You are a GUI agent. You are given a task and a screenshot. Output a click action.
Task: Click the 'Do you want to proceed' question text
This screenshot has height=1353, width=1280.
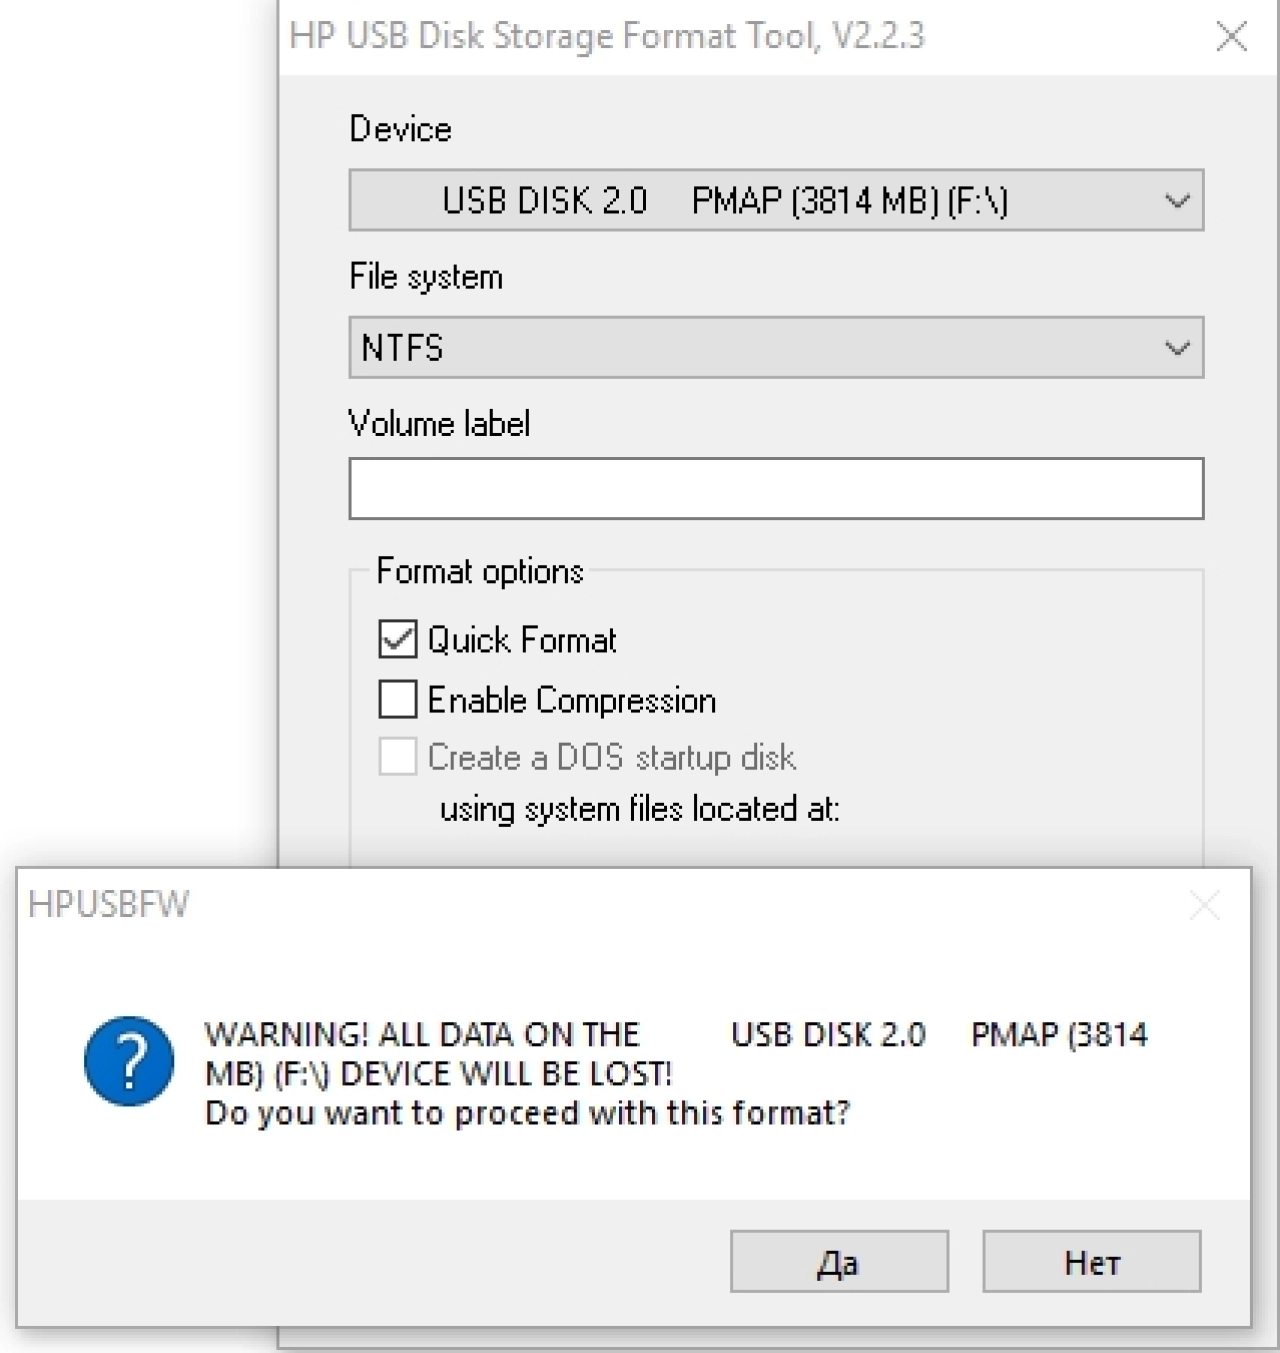pyautogui.click(x=528, y=1113)
